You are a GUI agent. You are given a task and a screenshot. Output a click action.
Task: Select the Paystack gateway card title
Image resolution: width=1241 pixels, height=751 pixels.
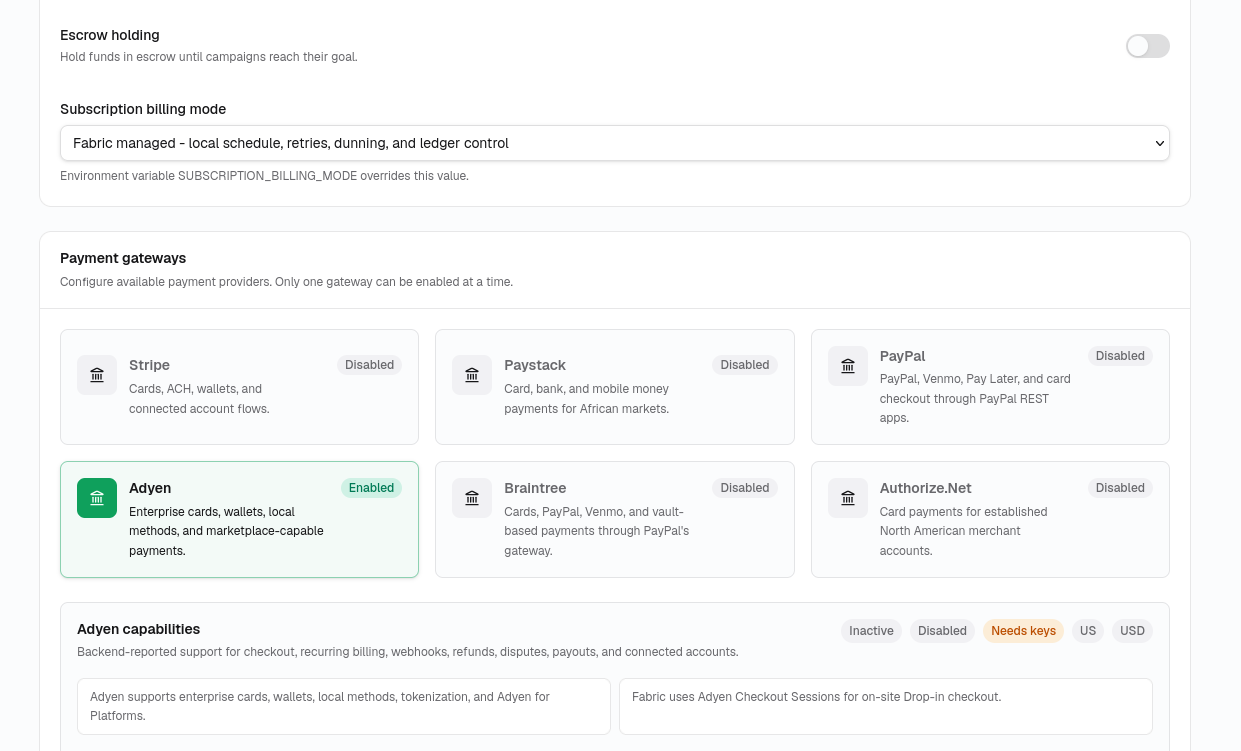pyautogui.click(x=535, y=365)
